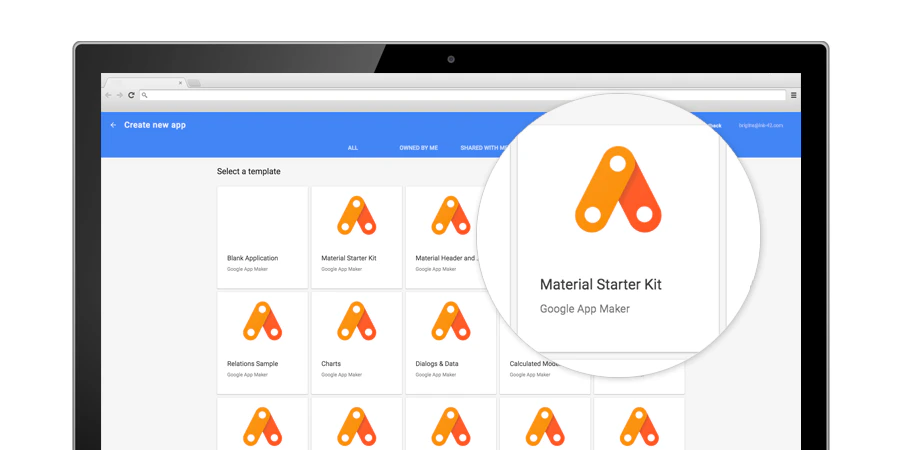Switch to the SHARED WITH ME tab

pyautogui.click(x=484, y=148)
